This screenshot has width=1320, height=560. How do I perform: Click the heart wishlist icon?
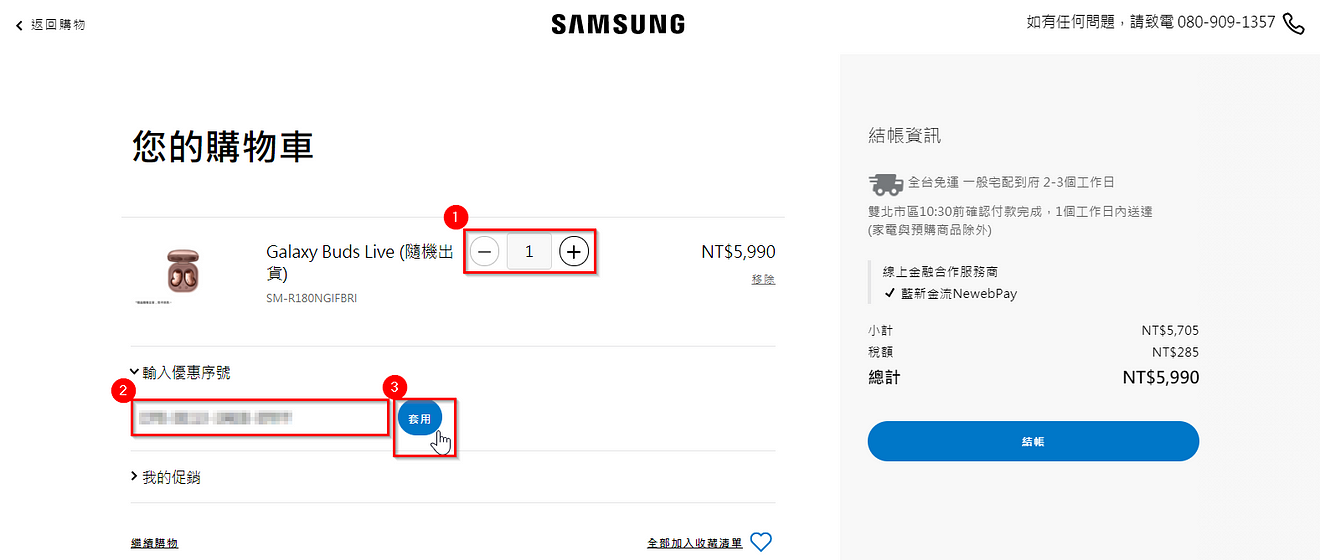pos(761,542)
